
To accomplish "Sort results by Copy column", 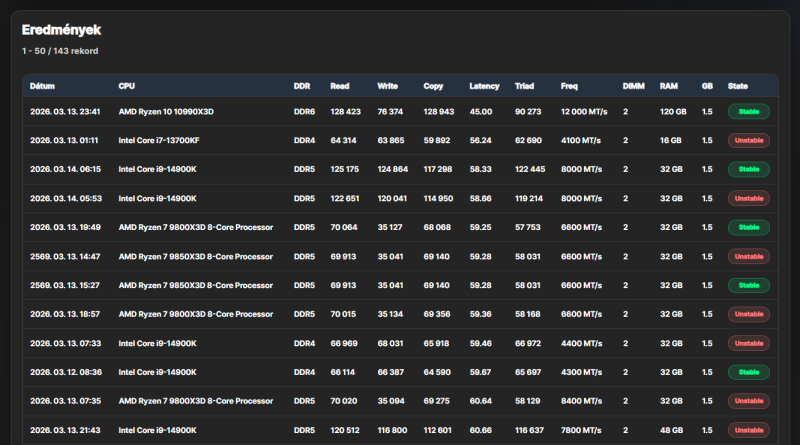I will [433, 86].
